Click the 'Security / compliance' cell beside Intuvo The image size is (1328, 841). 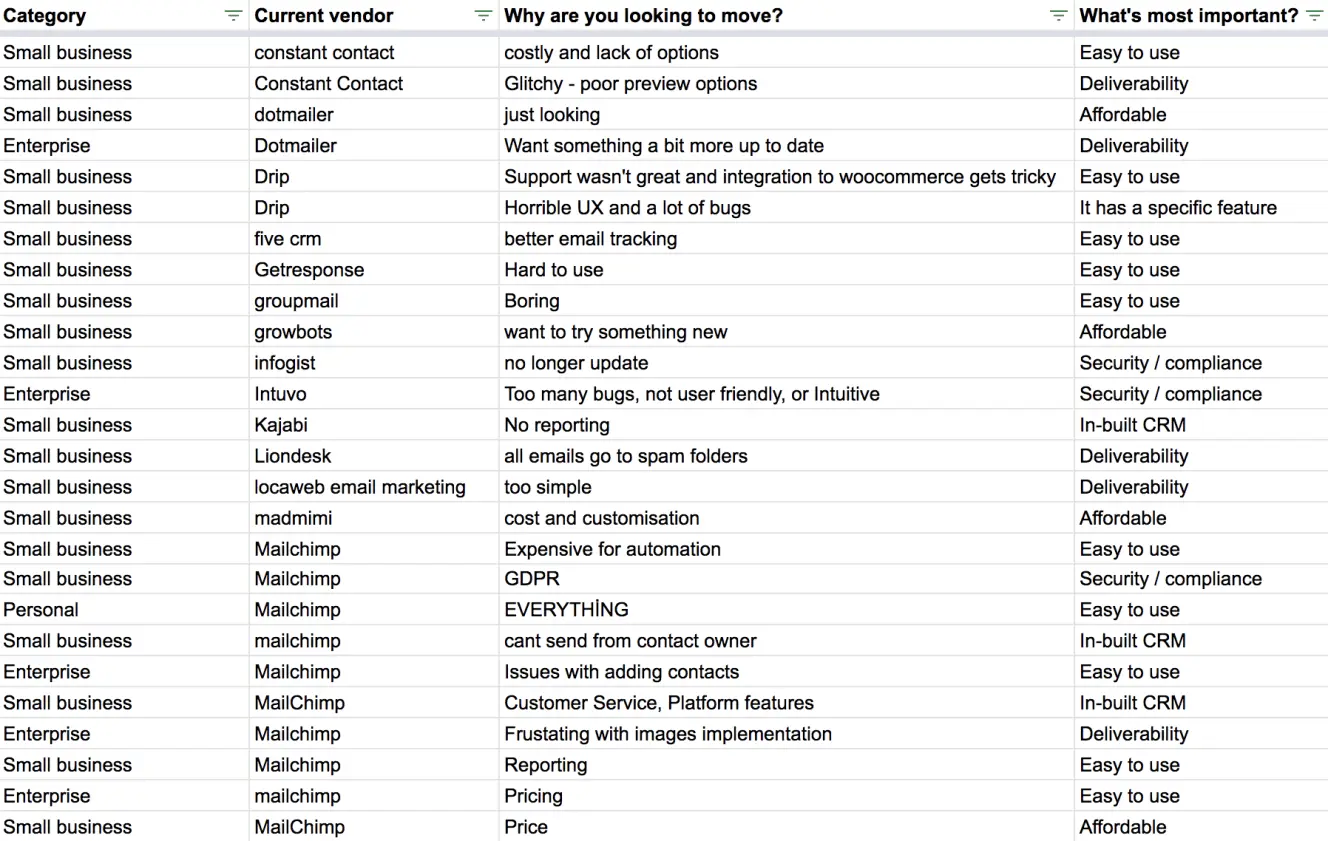coord(1171,394)
